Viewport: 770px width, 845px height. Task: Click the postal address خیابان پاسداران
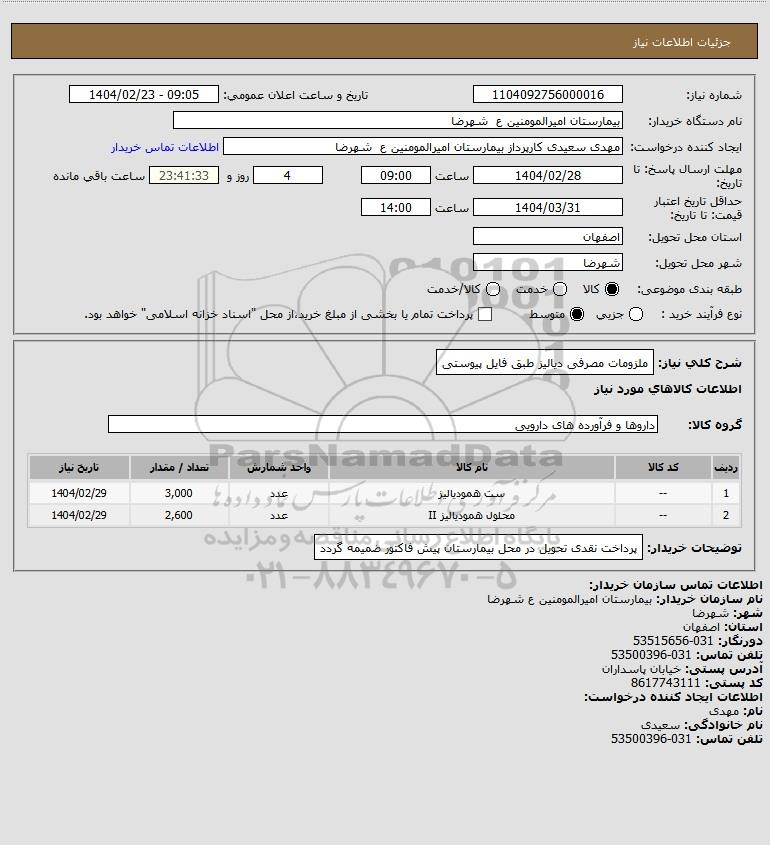point(641,669)
